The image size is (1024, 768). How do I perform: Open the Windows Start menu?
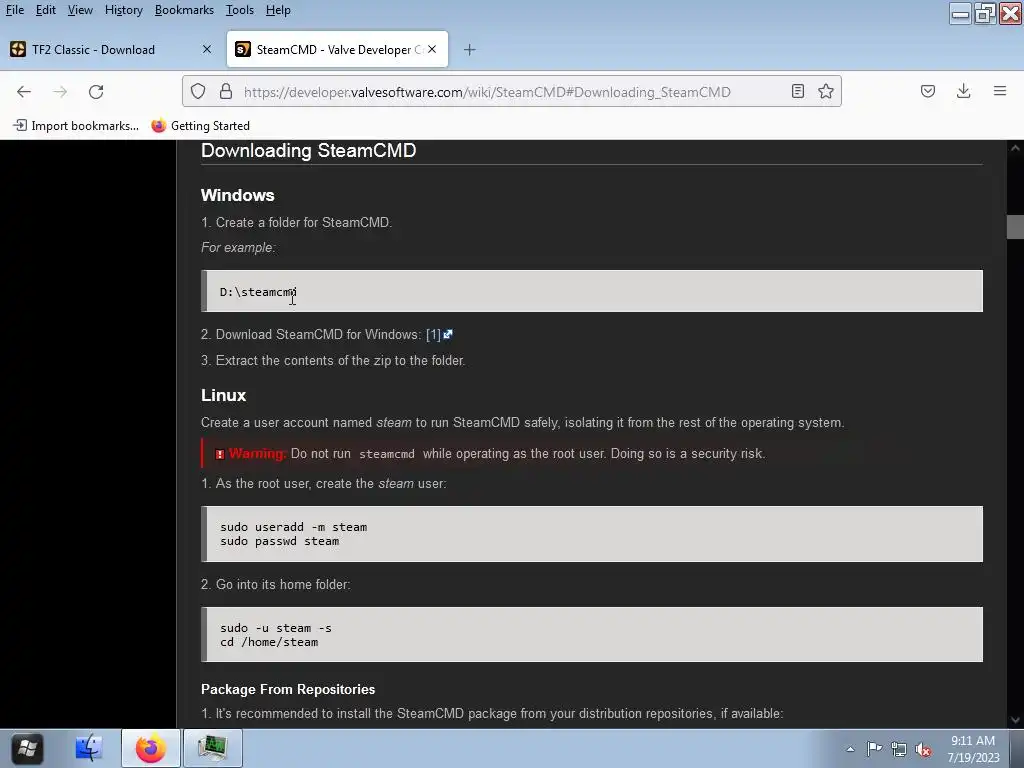point(27,748)
